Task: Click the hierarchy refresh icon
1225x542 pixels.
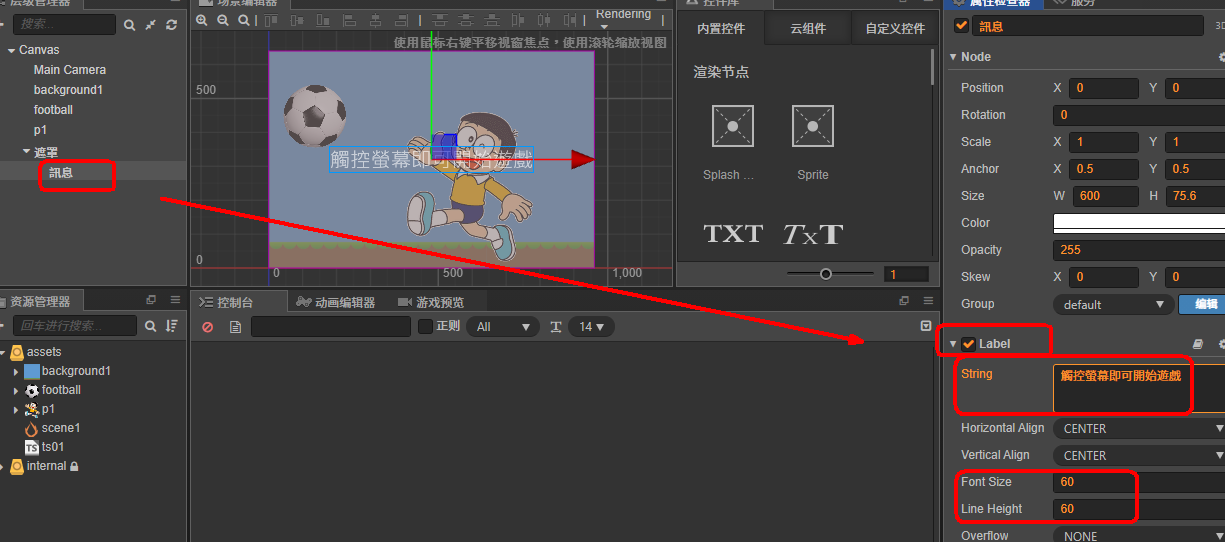Action: pos(172,24)
